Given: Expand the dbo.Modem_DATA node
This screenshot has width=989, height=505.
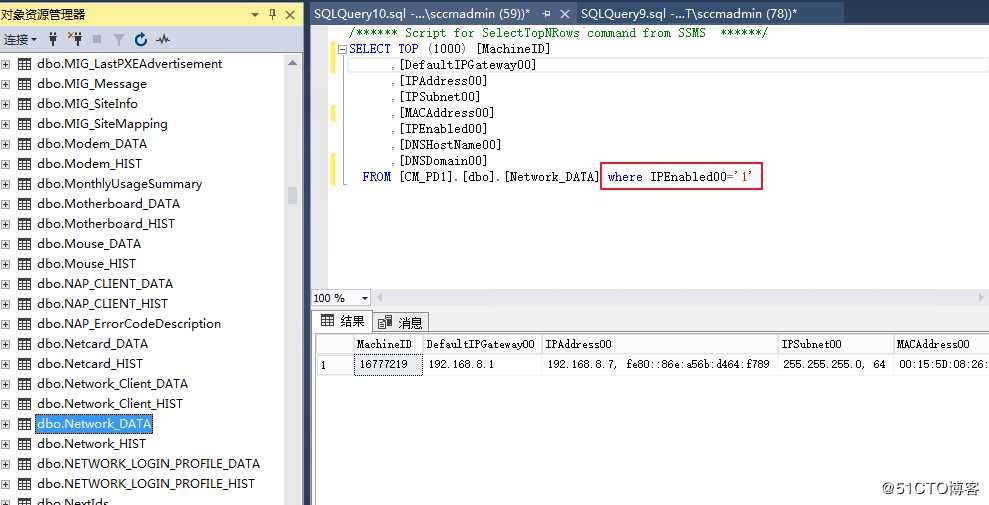Looking at the screenshot, I should (6, 144).
